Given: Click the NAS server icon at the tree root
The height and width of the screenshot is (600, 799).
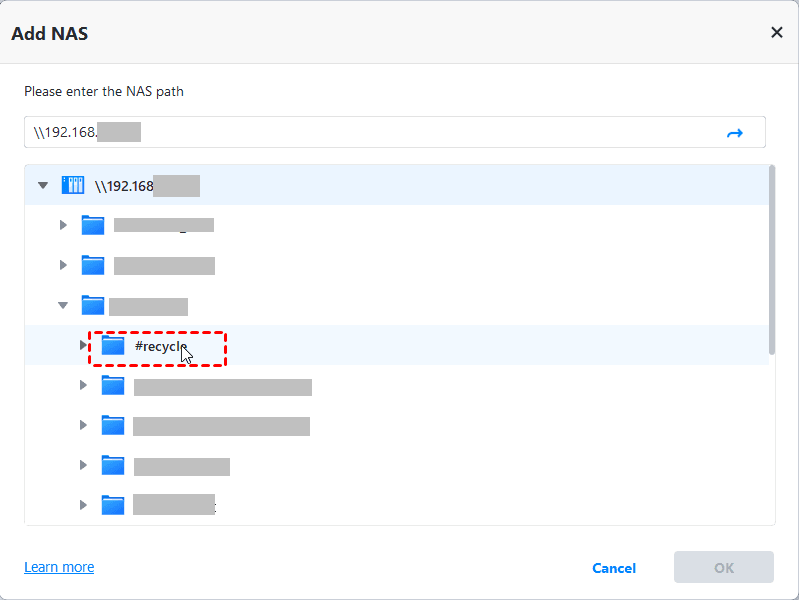Looking at the screenshot, I should 73,185.
